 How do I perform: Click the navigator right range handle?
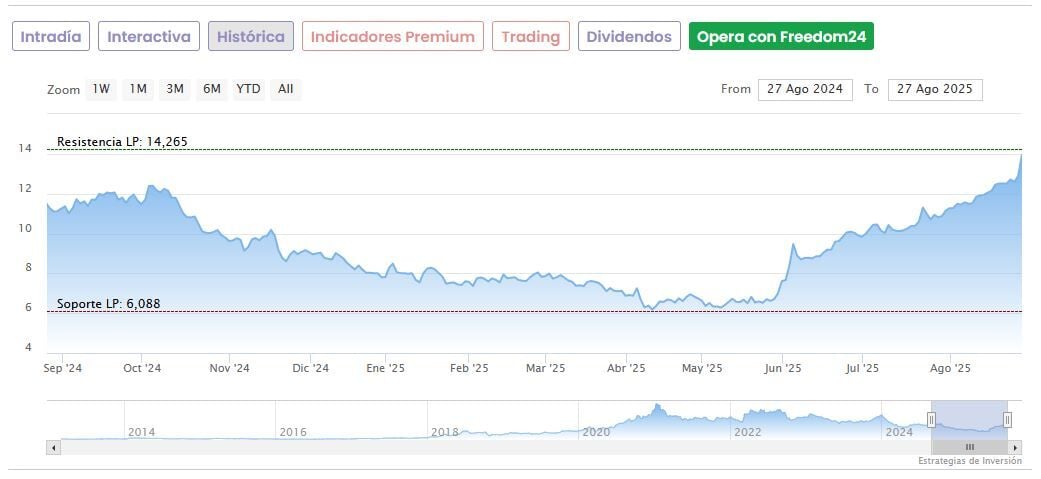[1007, 420]
